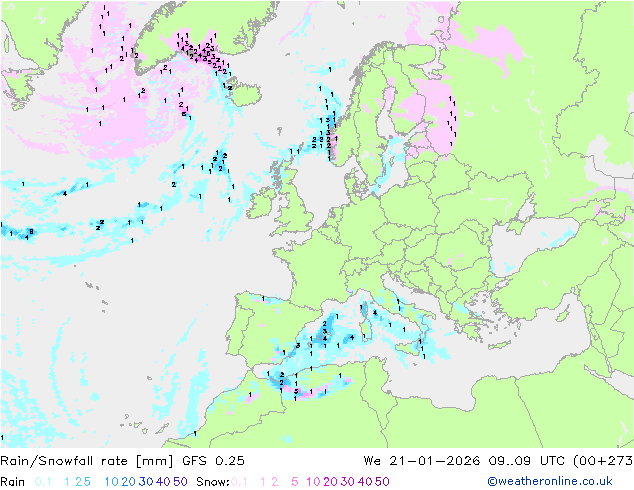Viewport: 634px width, 490px height.
Task: Pick the Snow legend value 0.1
Action: tap(239, 482)
